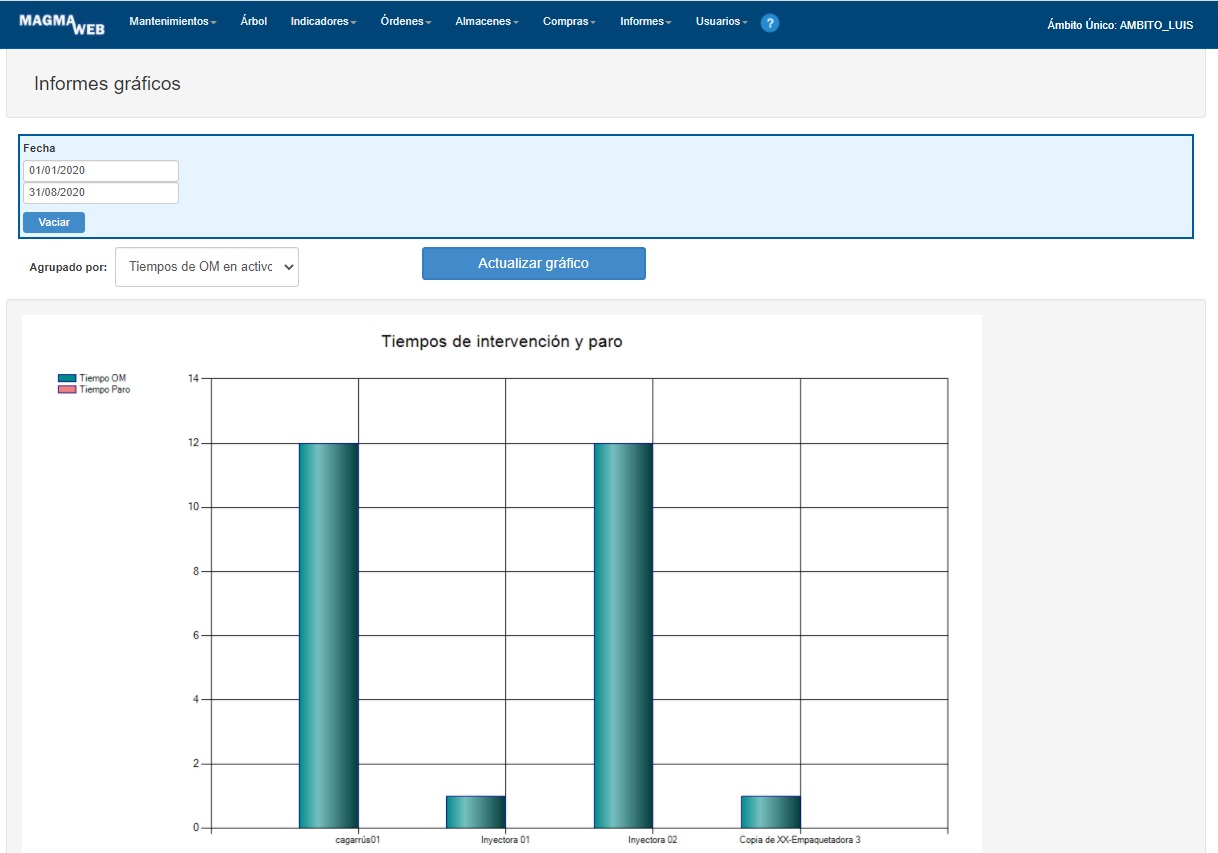Screen dimensions: 1218x853
Task: Click the Copia de XX-Empaquetadora 3 bar
Action: point(770,812)
